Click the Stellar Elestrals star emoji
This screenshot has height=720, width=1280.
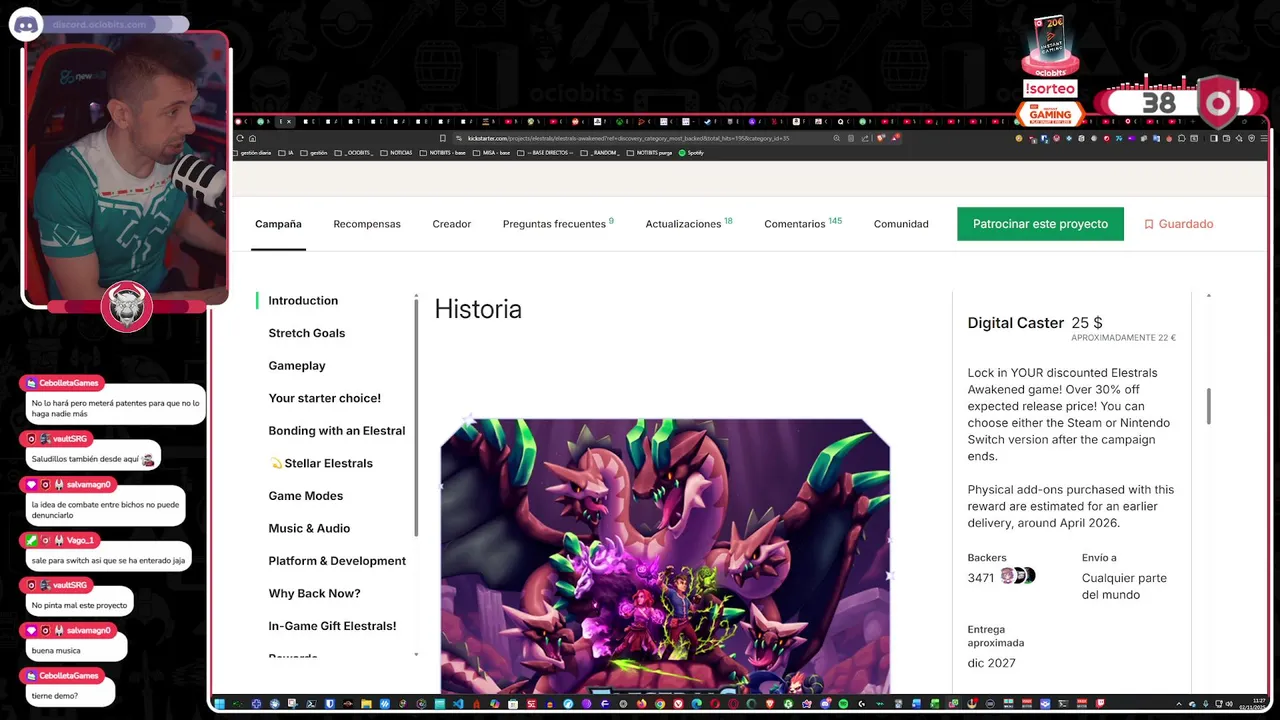(x=276, y=463)
